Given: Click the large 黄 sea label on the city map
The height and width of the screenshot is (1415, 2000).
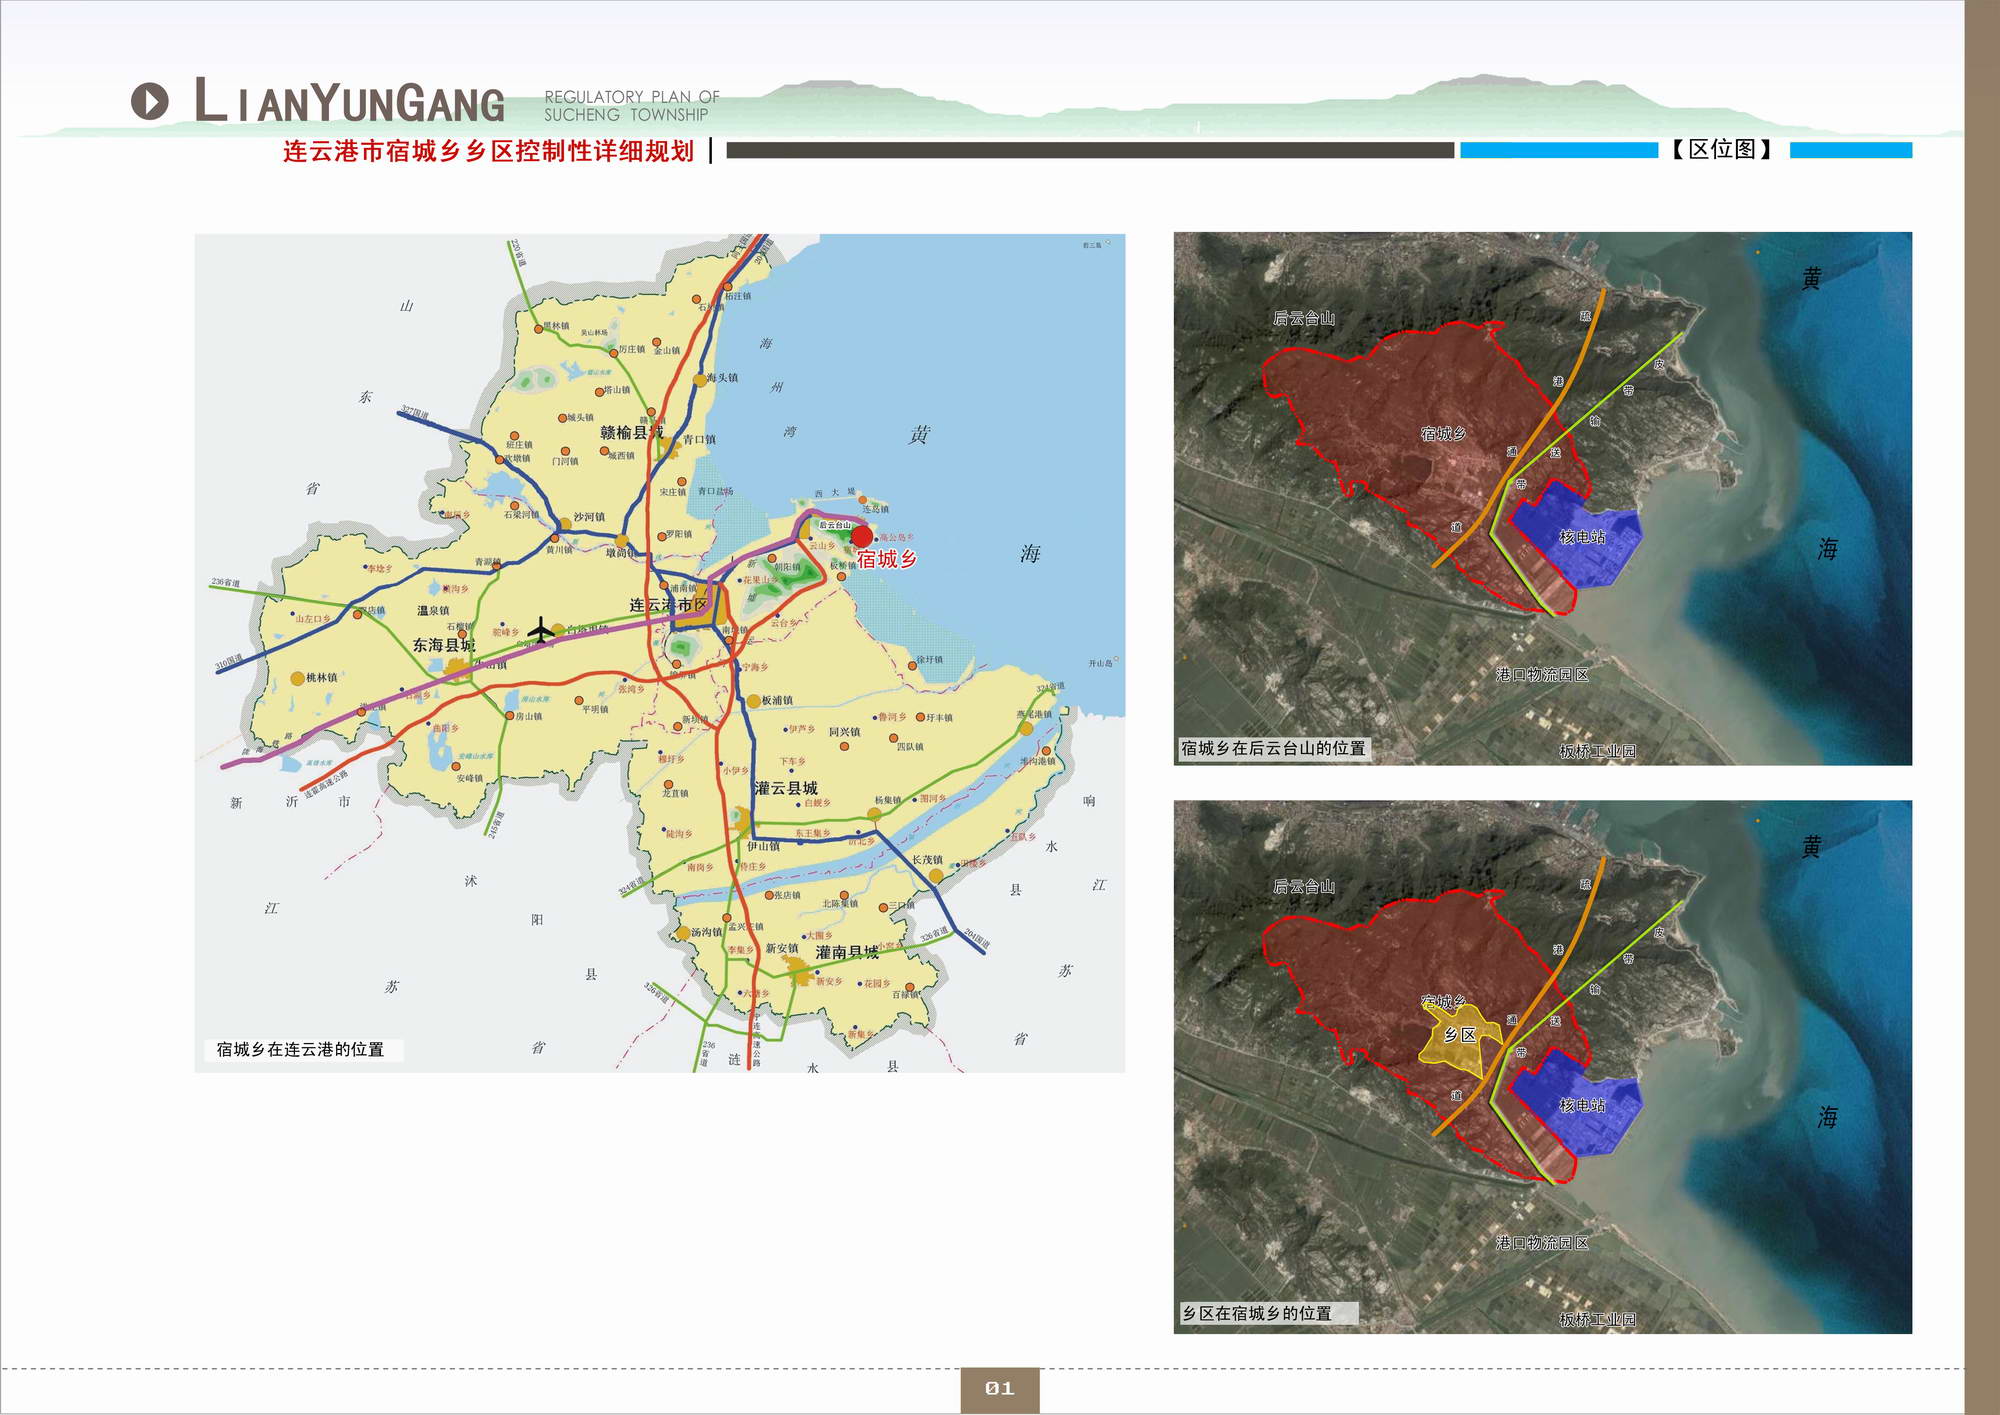Looking at the screenshot, I should [x=920, y=434].
